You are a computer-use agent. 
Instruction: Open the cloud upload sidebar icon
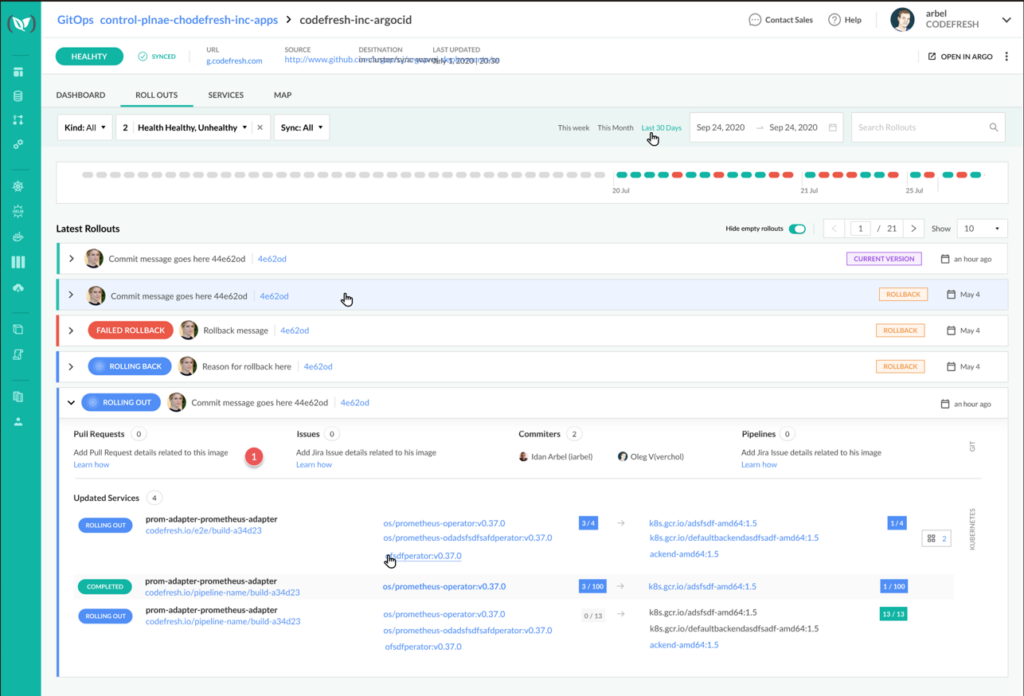(18, 287)
